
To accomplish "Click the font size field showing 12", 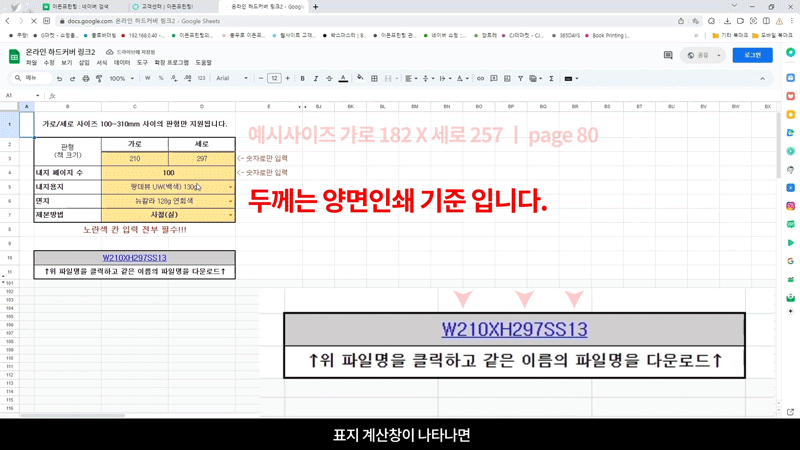I will (x=274, y=79).
